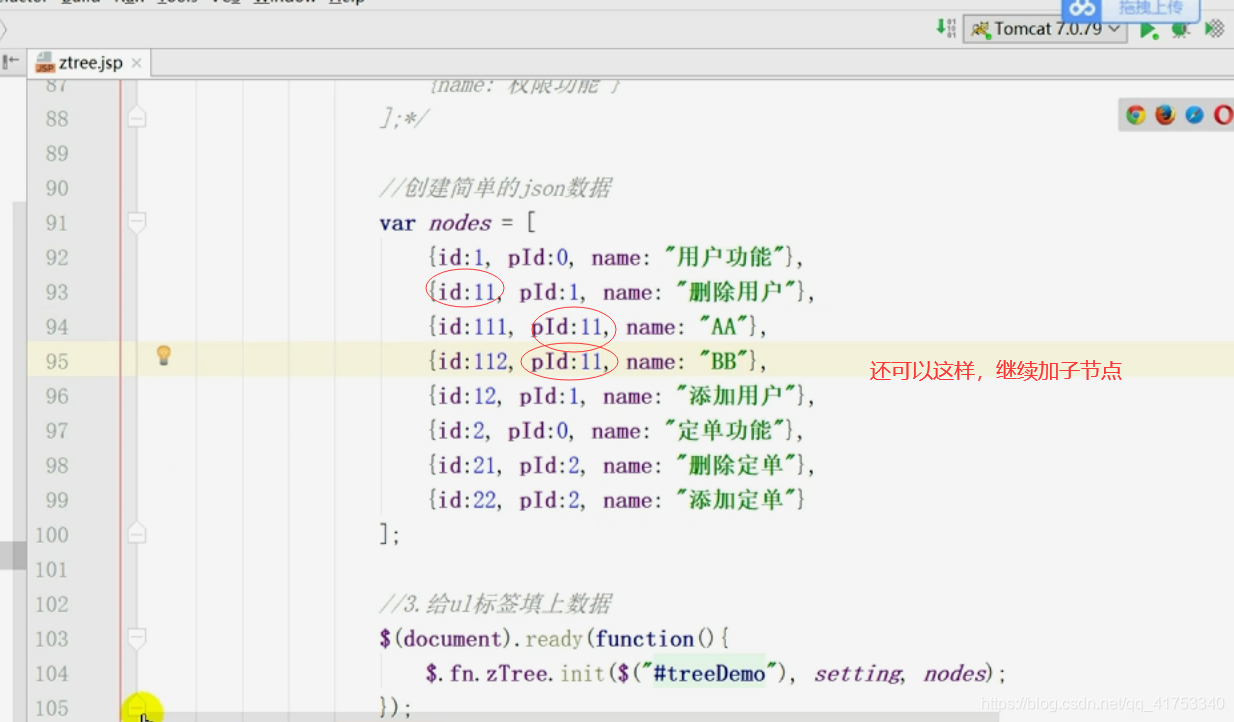Click the build project green arrow icon

[x=945, y=28]
